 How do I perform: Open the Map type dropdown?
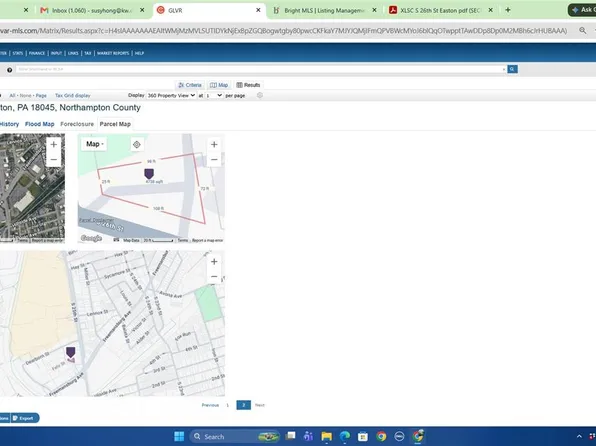[94, 144]
